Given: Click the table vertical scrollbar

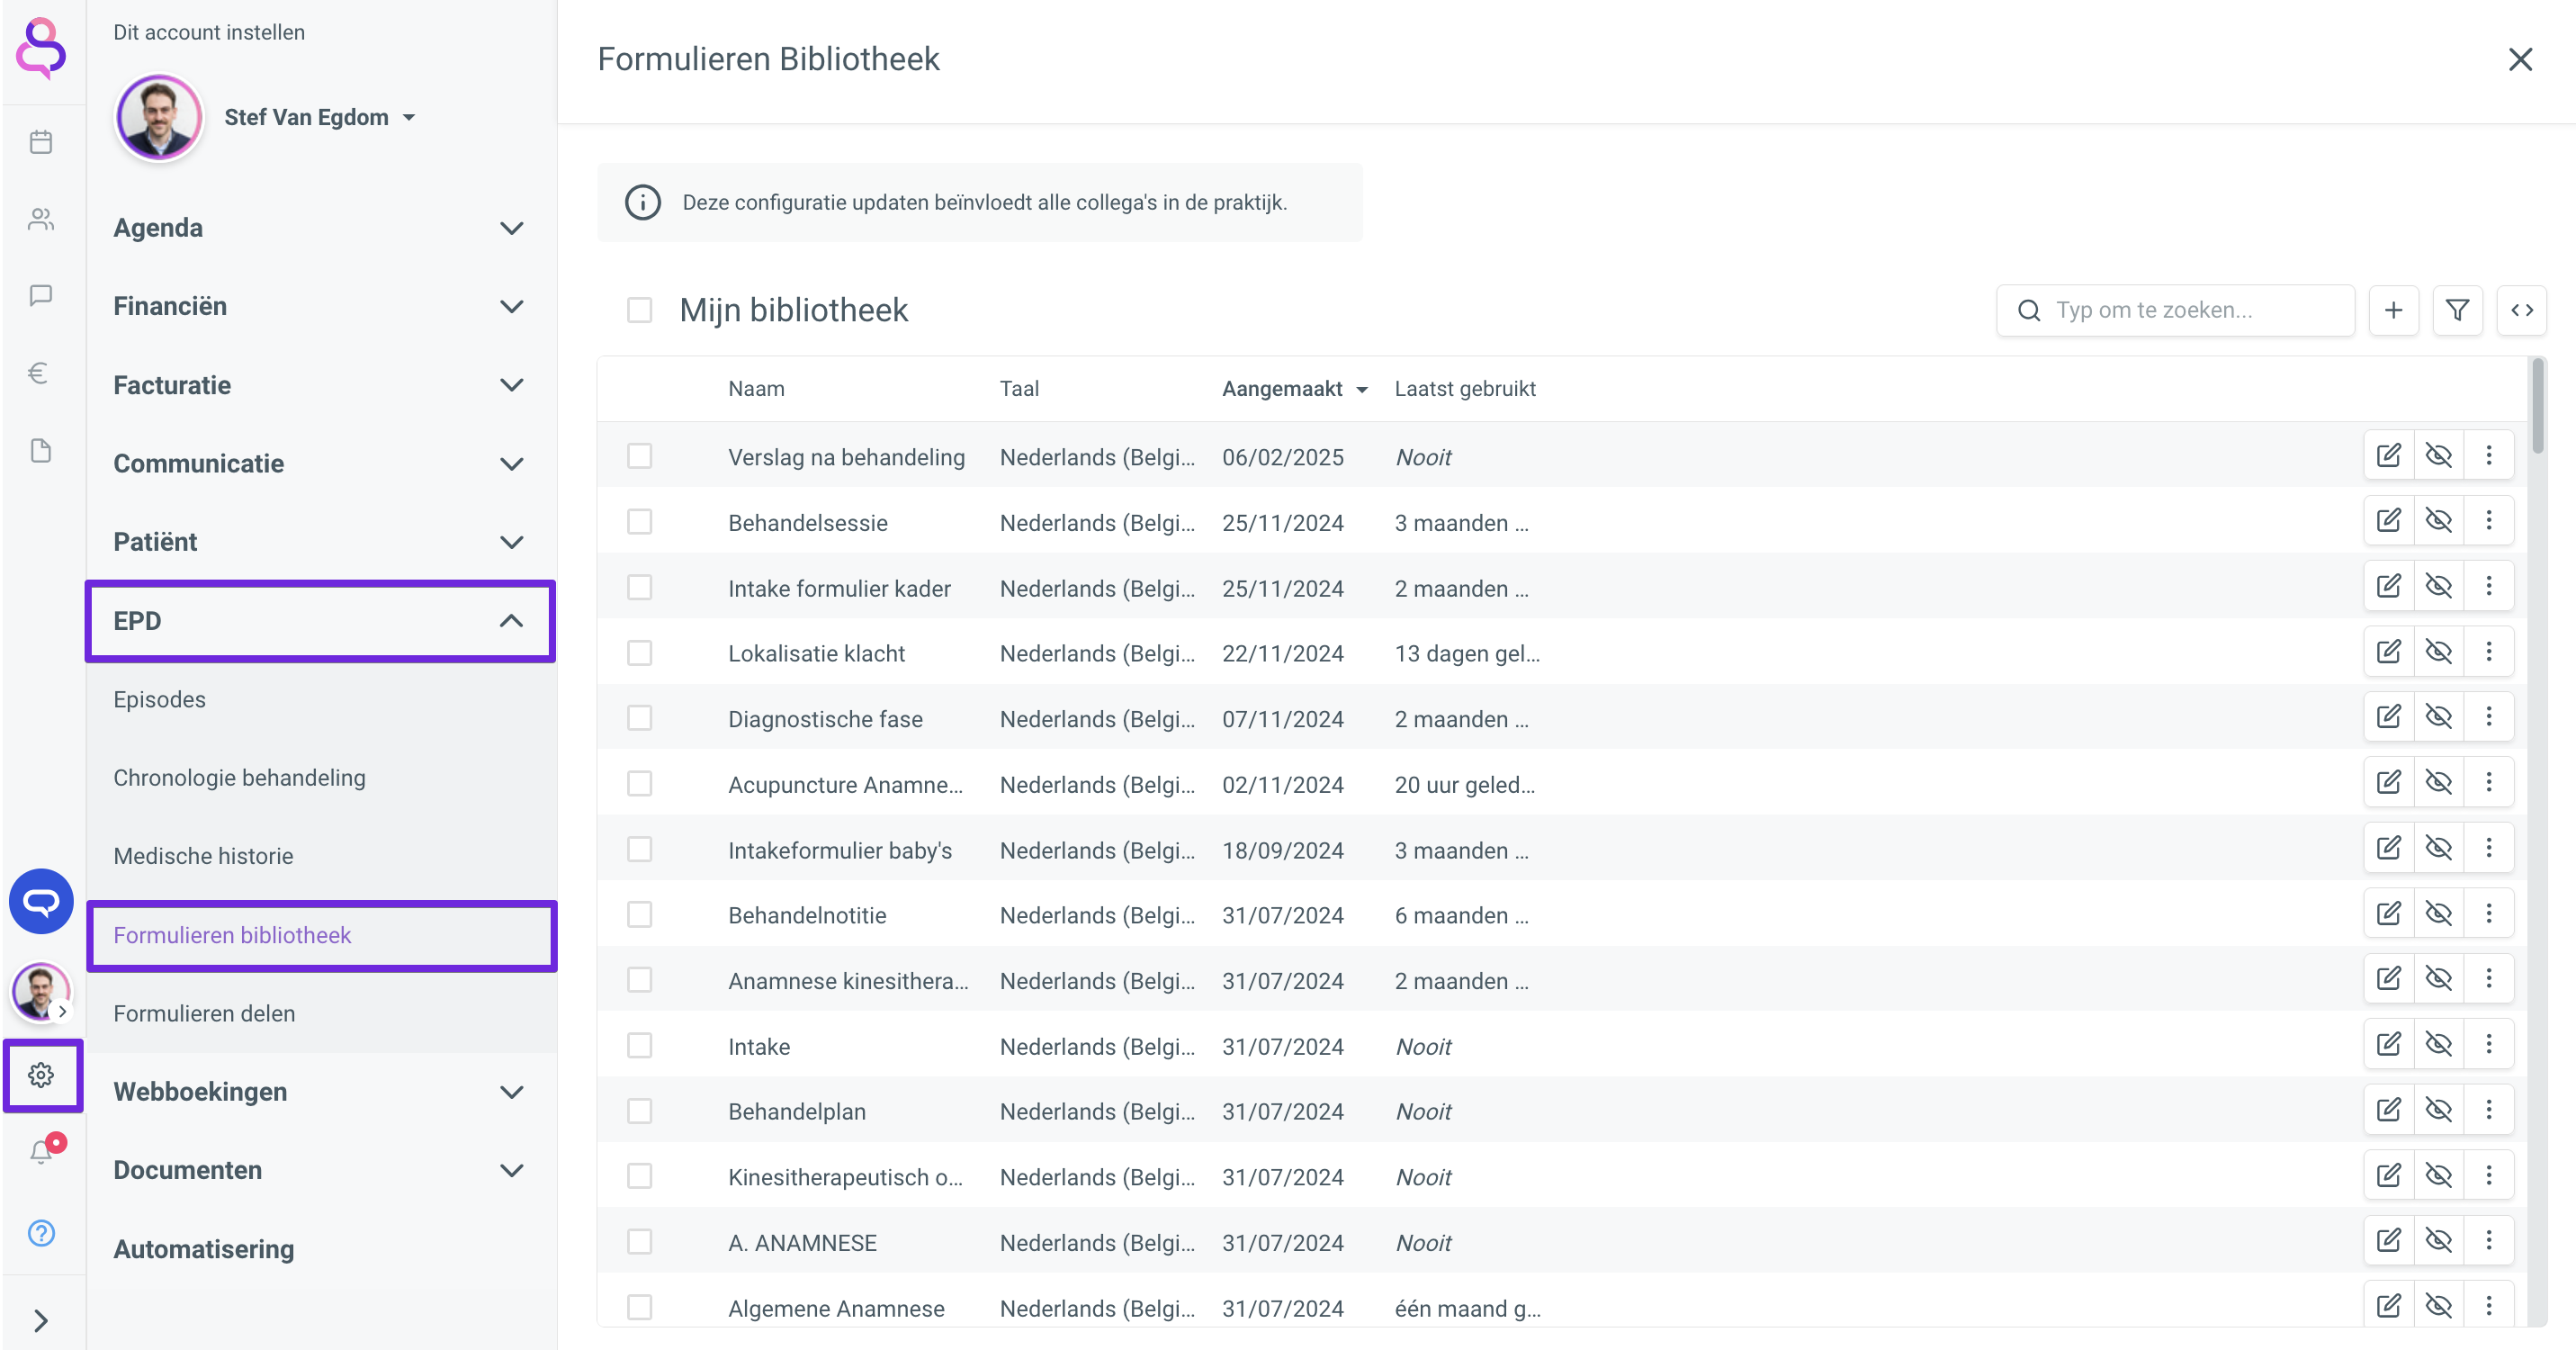Looking at the screenshot, I should click(2538, 405).
